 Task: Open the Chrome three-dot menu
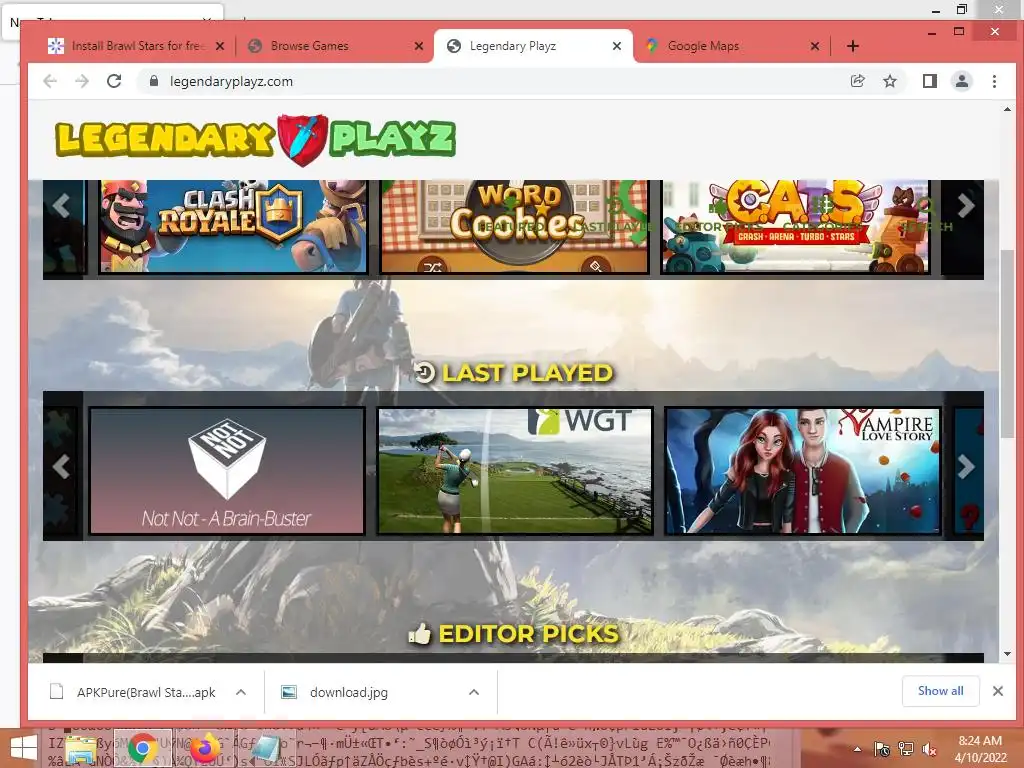click(994, 81)
